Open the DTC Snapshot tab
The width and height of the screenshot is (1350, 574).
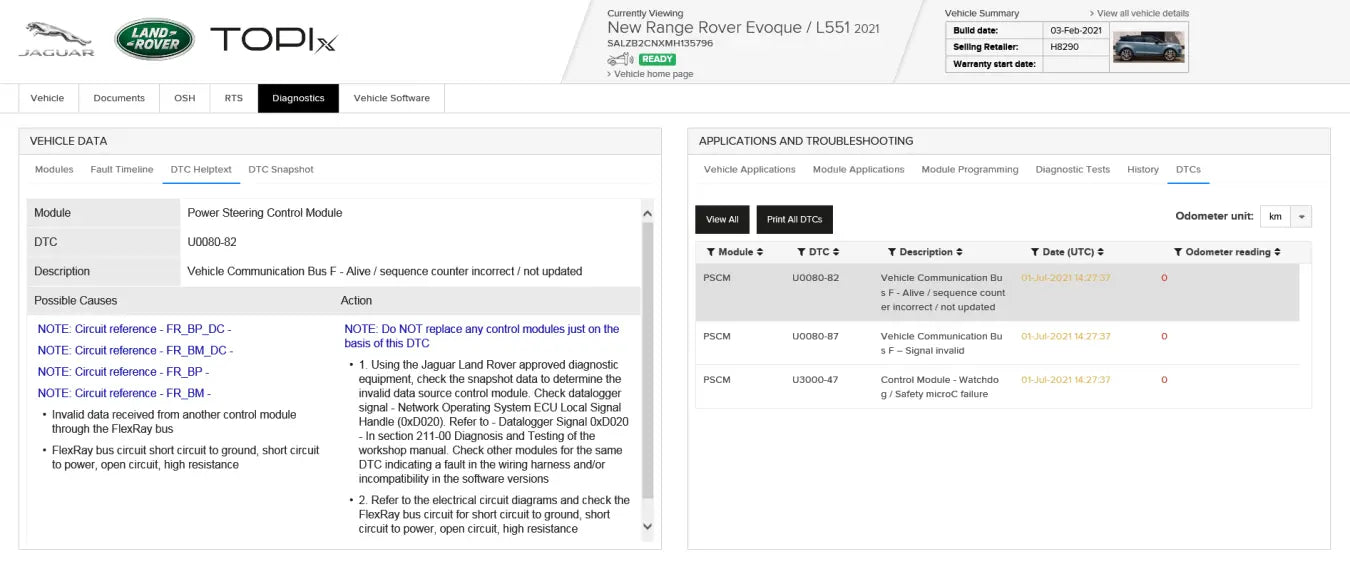point(280,170)
